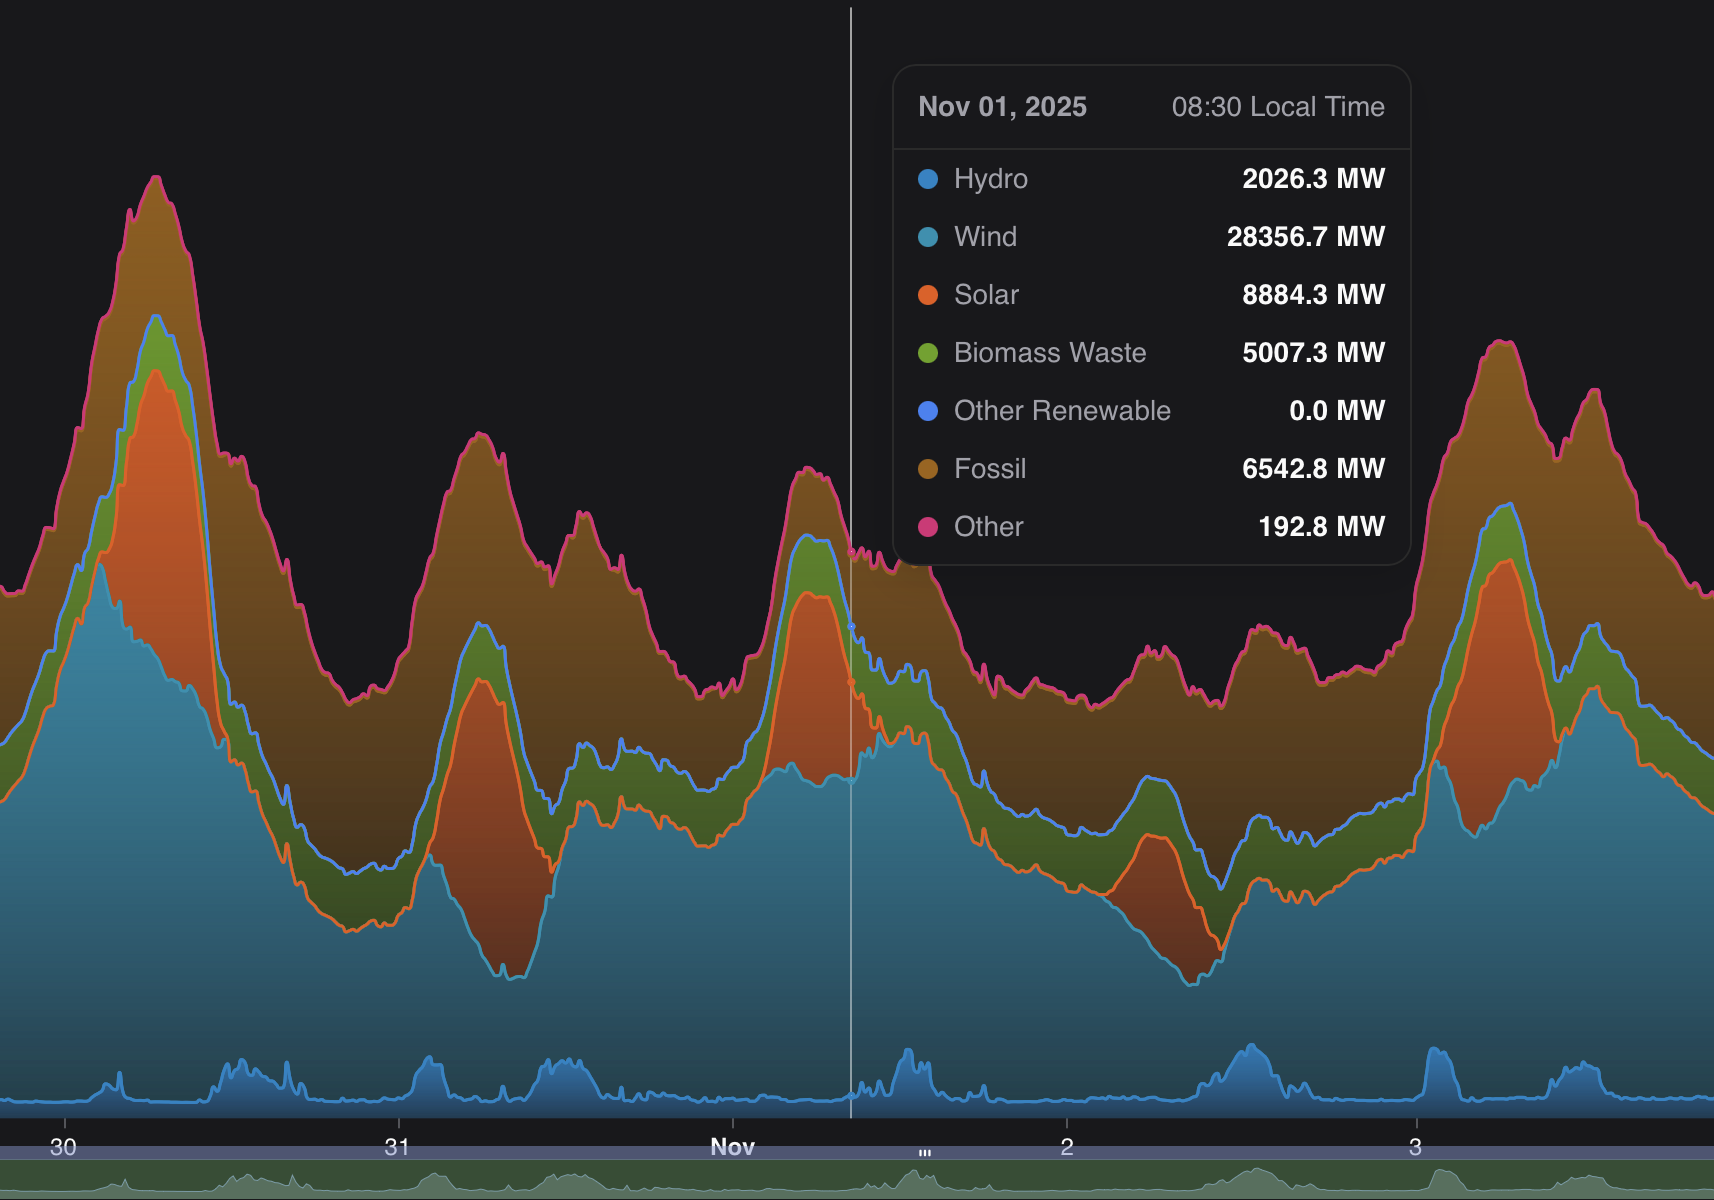The image size is (1714, 1200).
Task: Click the Hydro legend color dot
Action: tap(928, 179)
